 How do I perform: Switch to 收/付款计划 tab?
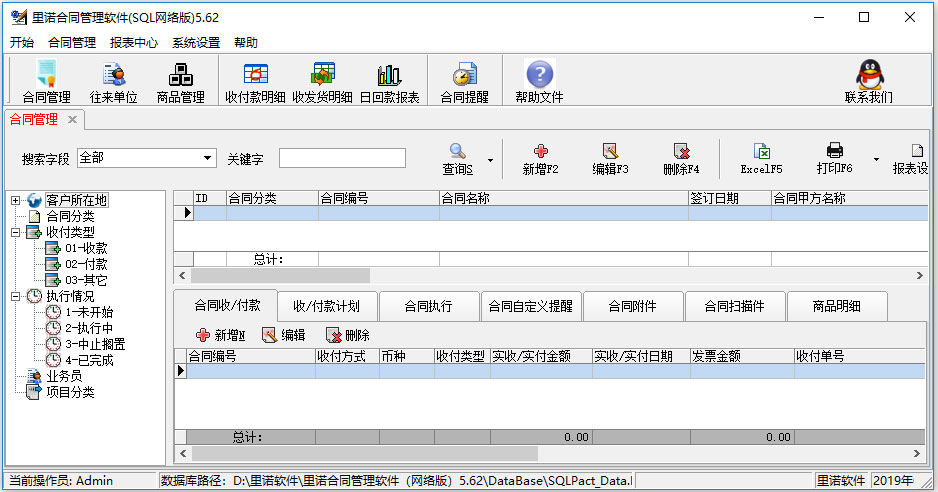pos(327,306)
